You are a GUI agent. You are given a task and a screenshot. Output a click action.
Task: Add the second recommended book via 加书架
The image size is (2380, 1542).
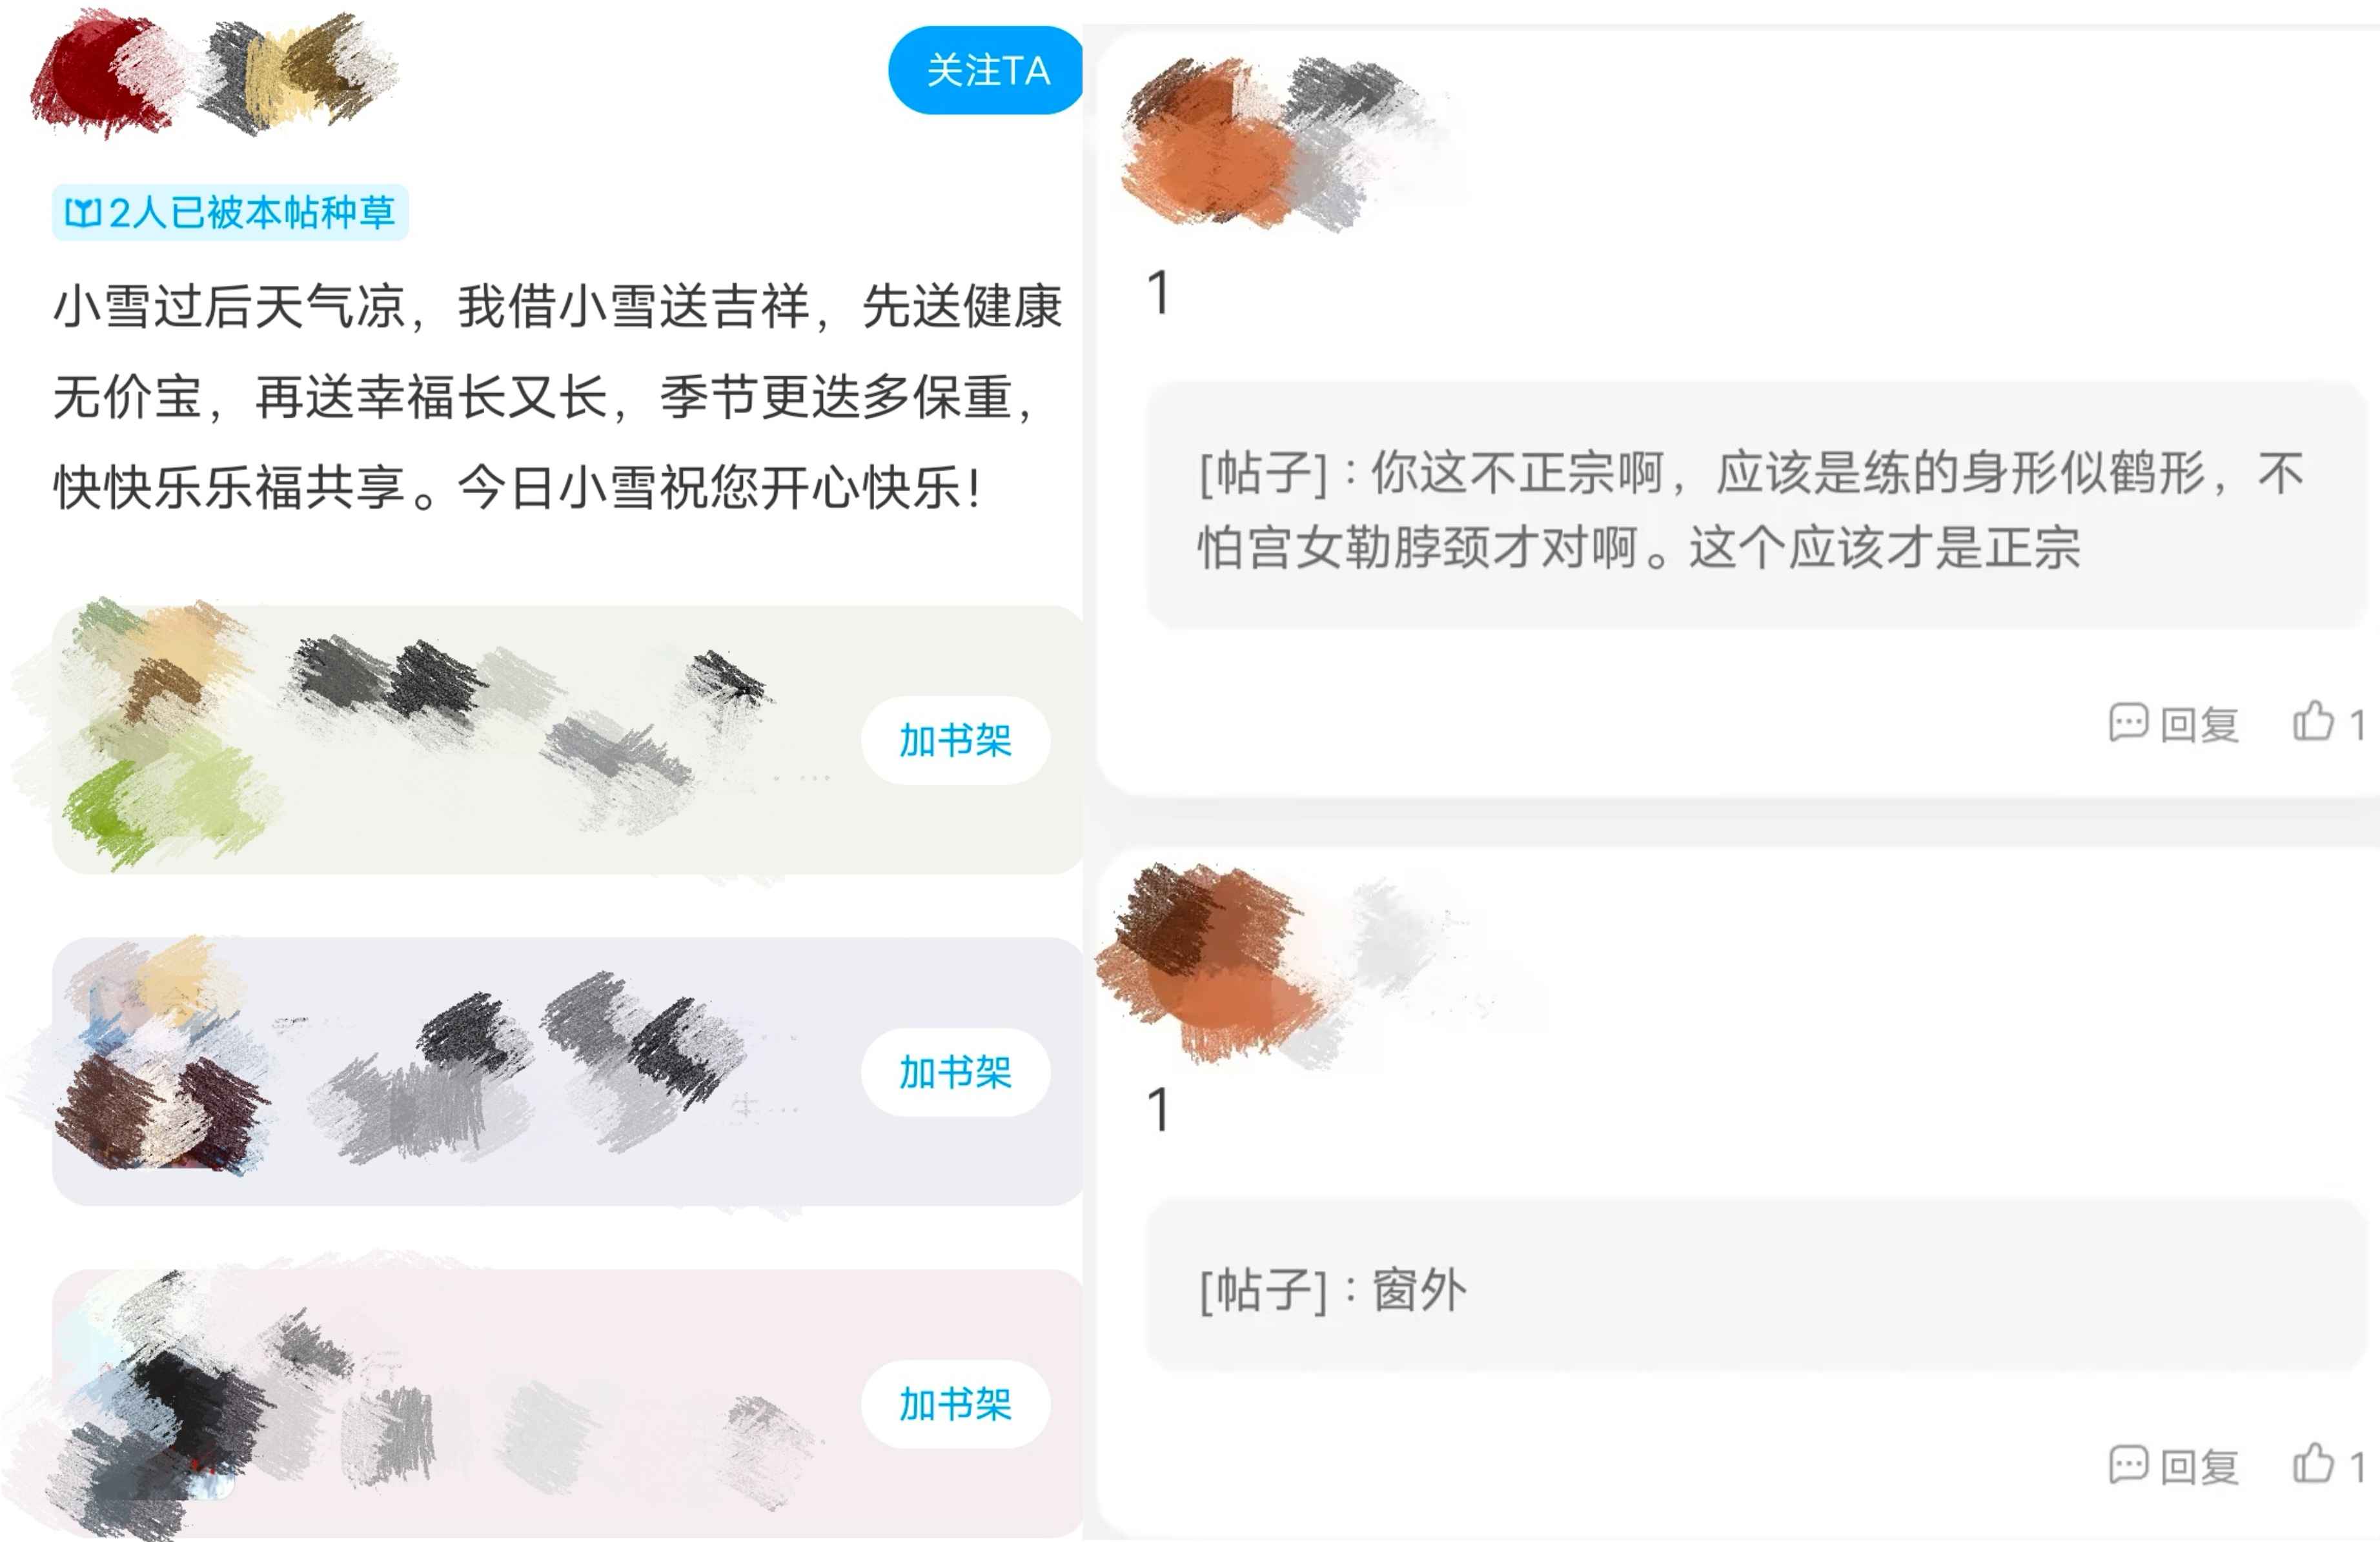pyautogui.click(x=955, y=1072)
